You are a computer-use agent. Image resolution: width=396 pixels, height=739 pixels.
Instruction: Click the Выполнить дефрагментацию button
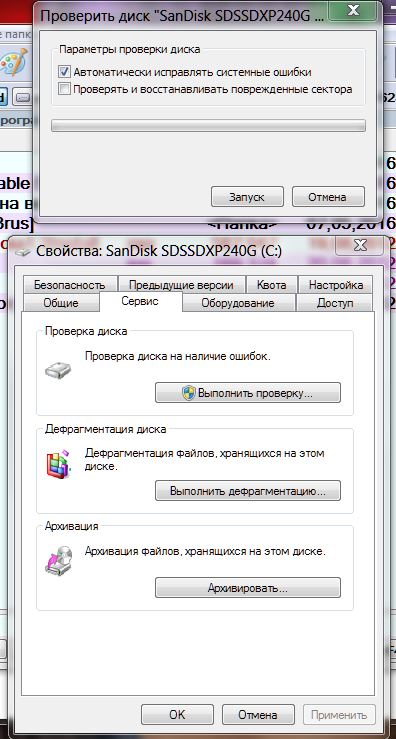click(x=248, y=491)
